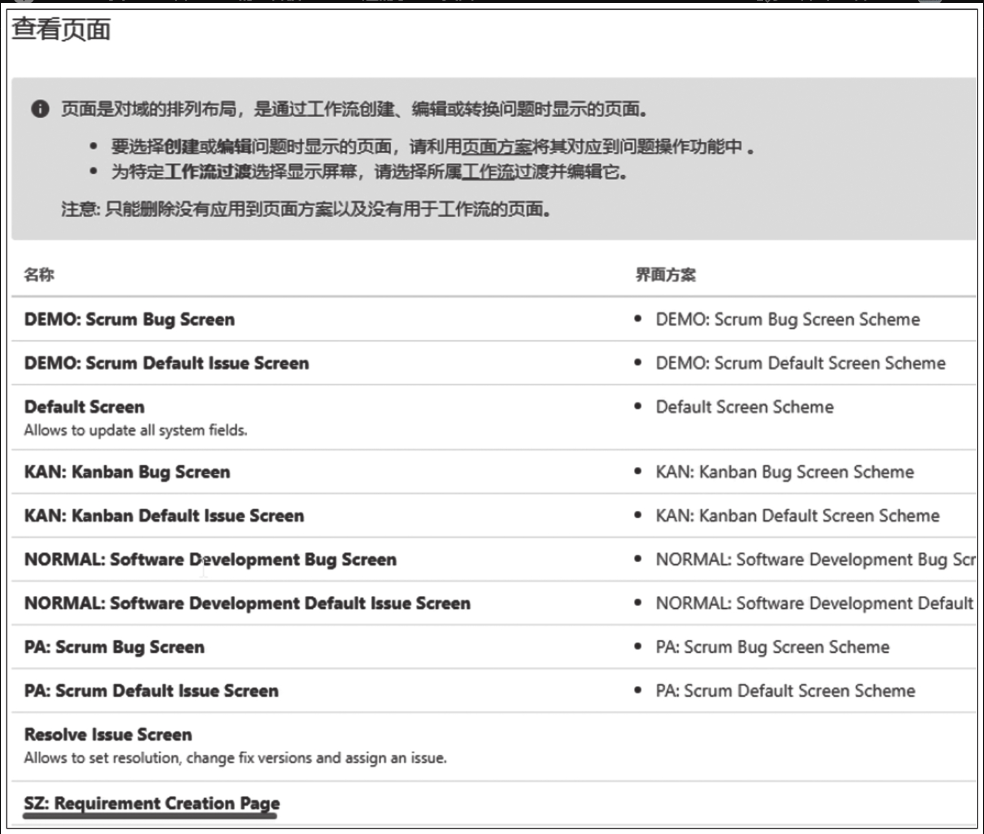Go to DEMO: Scrum Default Screen Scheme
The height and width of the screenshot is (834, 984).
800,363
